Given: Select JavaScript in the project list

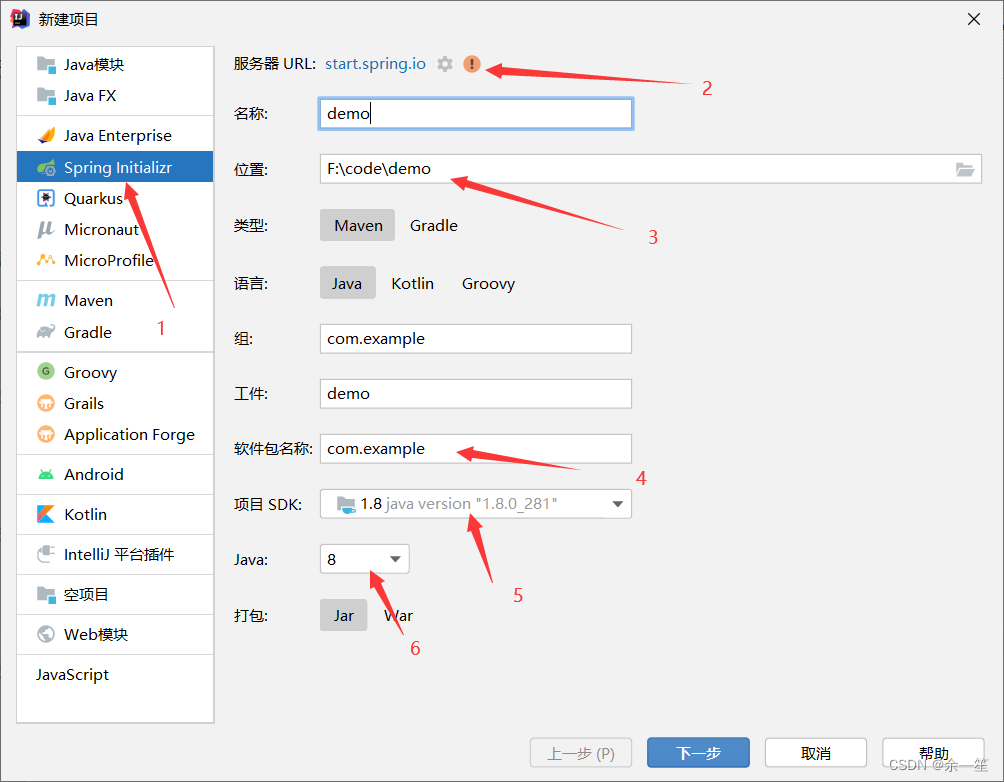Looking at the screenshot, I should 115,674.
